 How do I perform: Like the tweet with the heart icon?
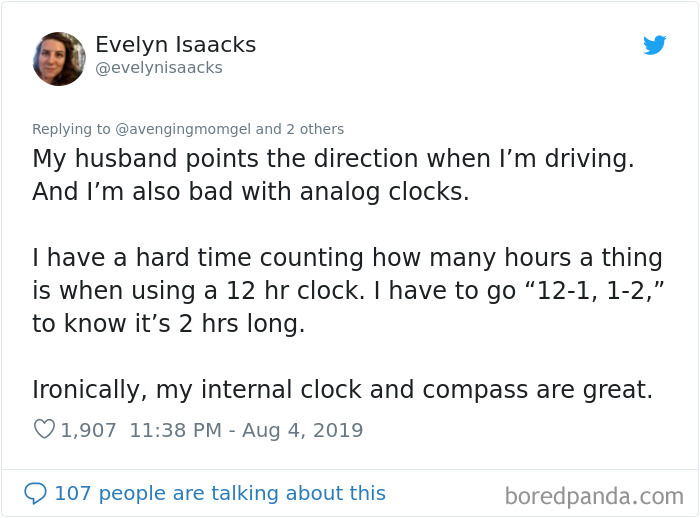click(44, 429)
